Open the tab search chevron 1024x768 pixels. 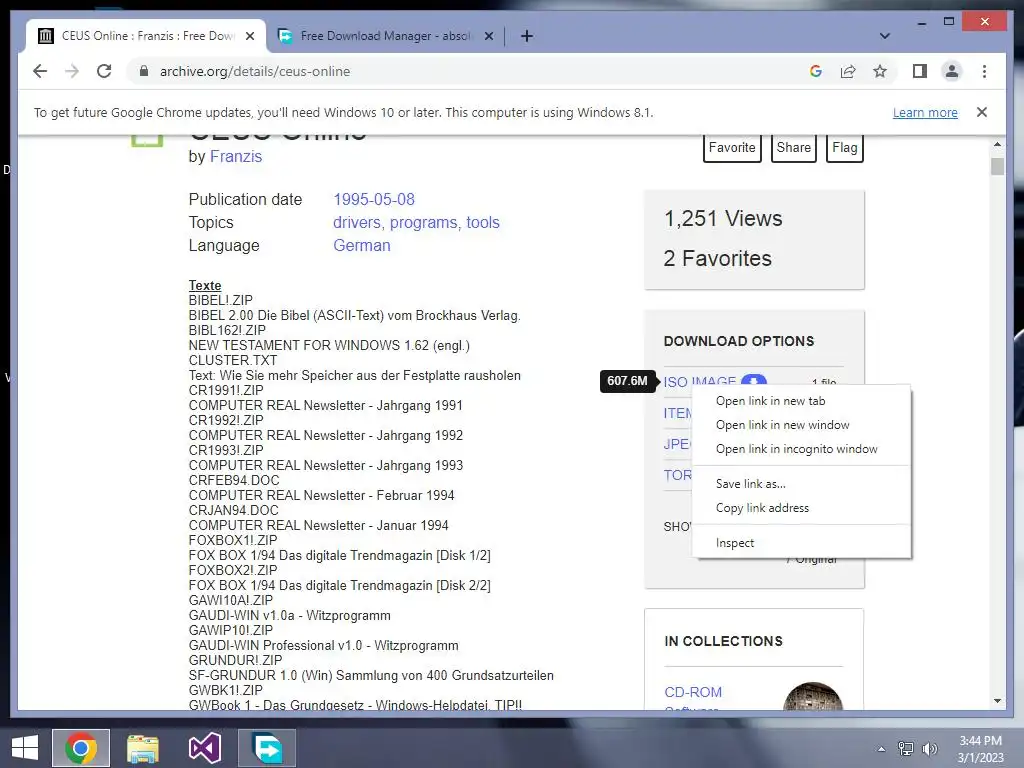point(885,36)
